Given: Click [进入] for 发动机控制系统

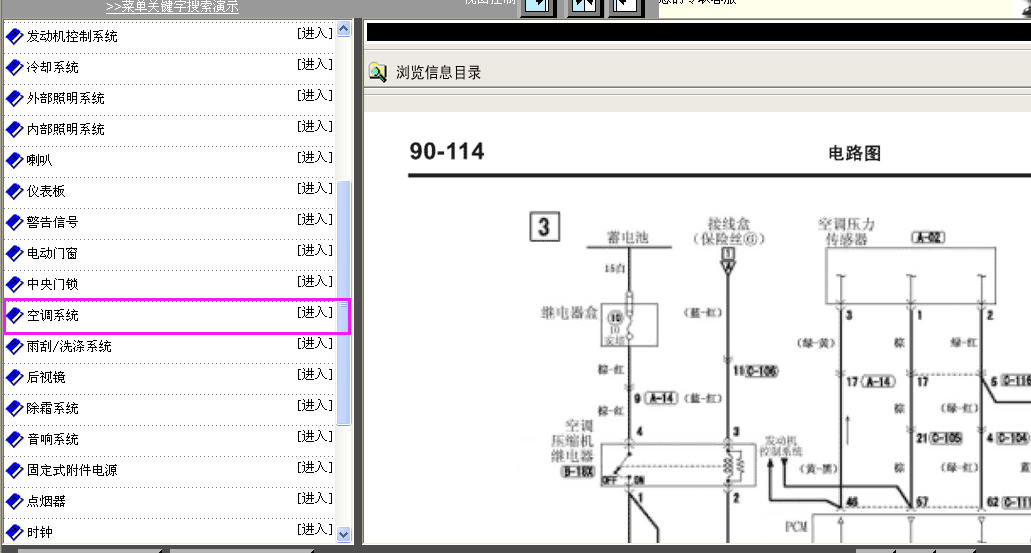Looking at the screenshot, I should click(315, 33).
